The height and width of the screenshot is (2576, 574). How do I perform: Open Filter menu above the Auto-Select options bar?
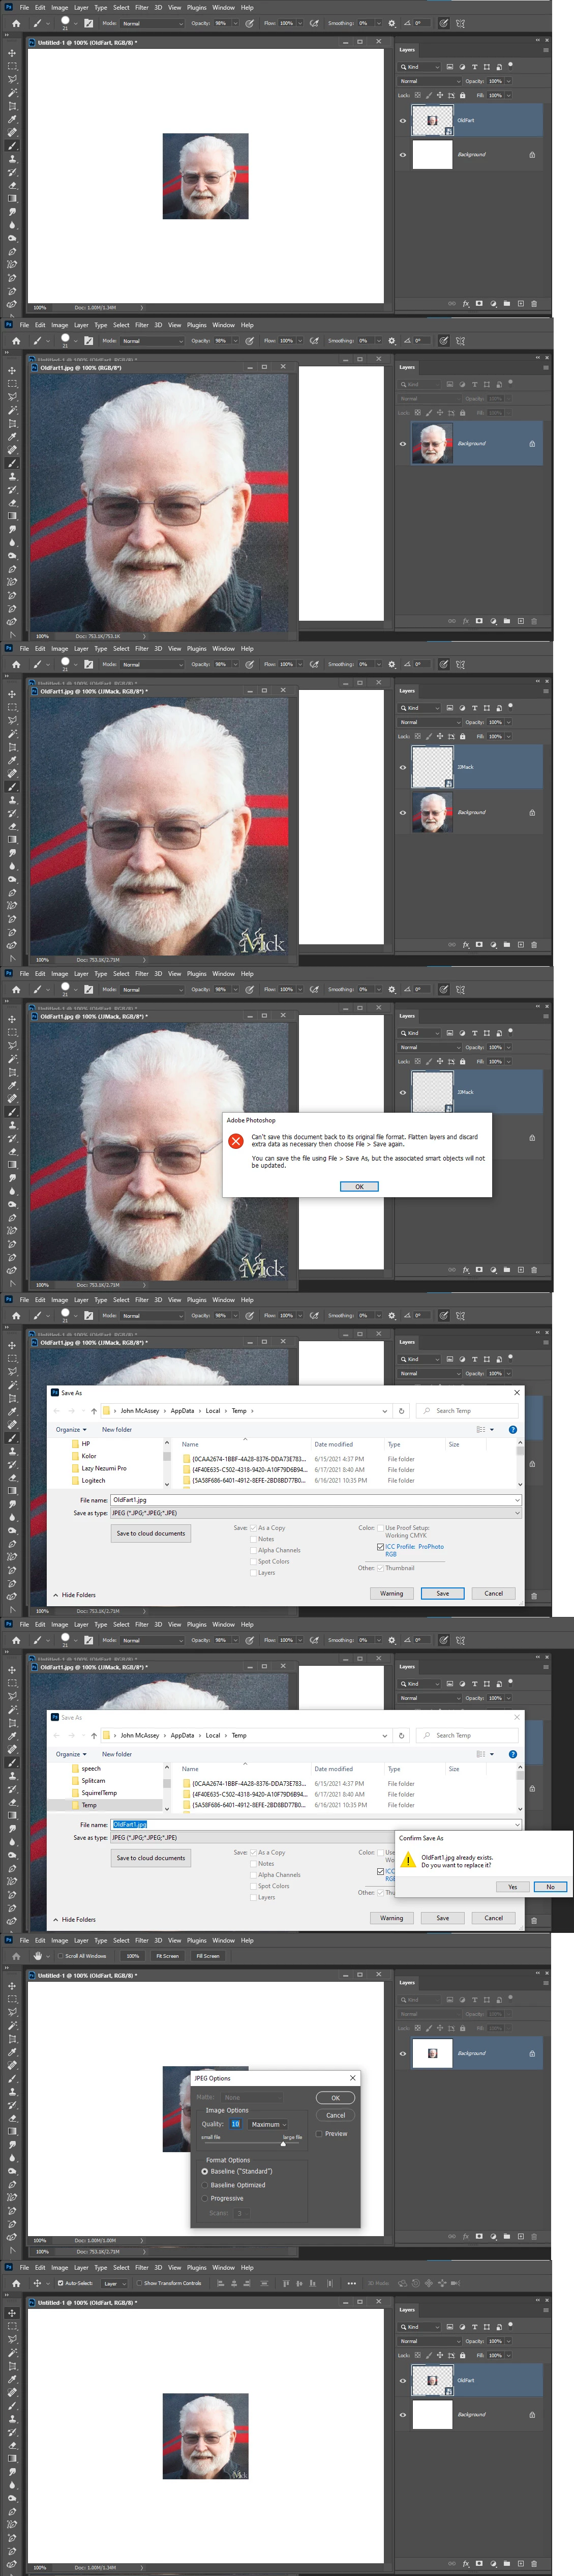point(142,2268)
